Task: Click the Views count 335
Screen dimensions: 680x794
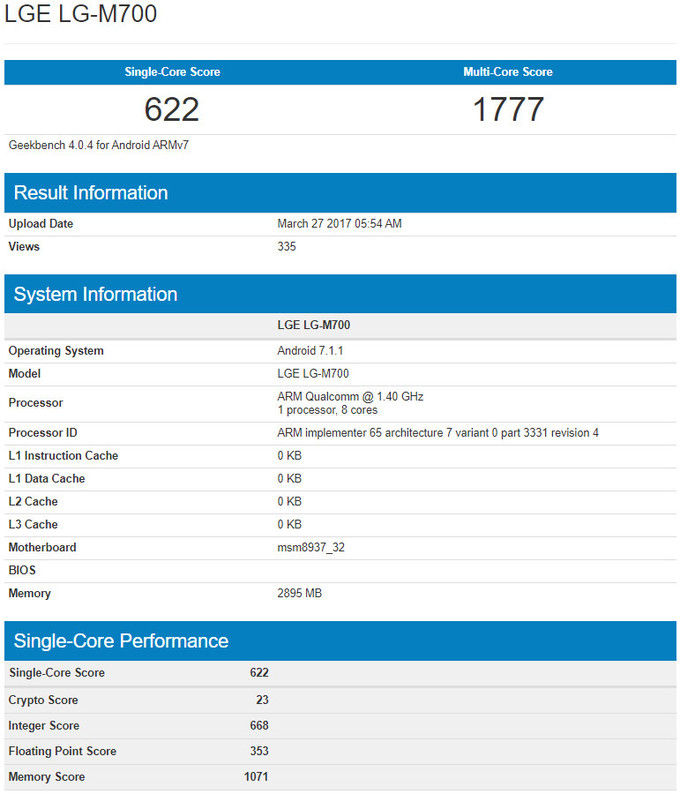Action: 286,246
